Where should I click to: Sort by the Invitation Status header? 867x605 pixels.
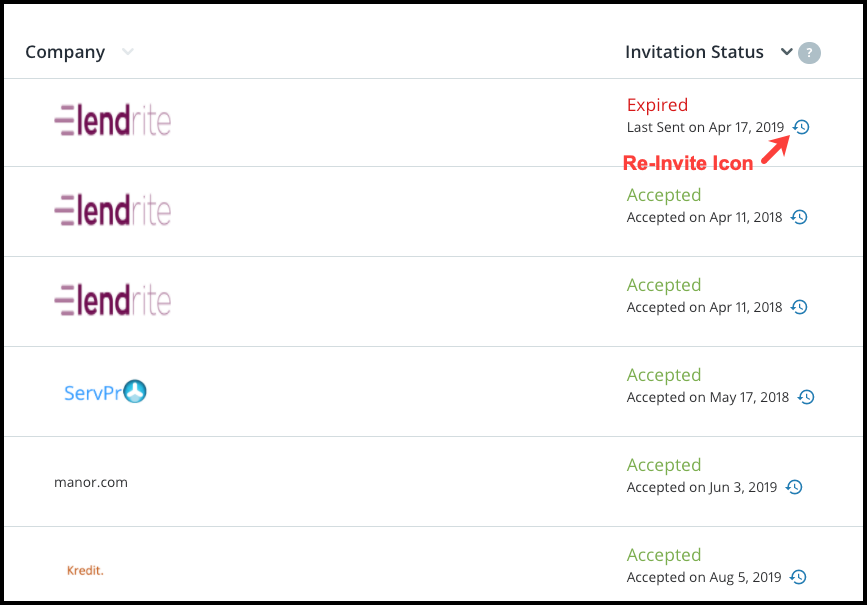tap(694, 52)
